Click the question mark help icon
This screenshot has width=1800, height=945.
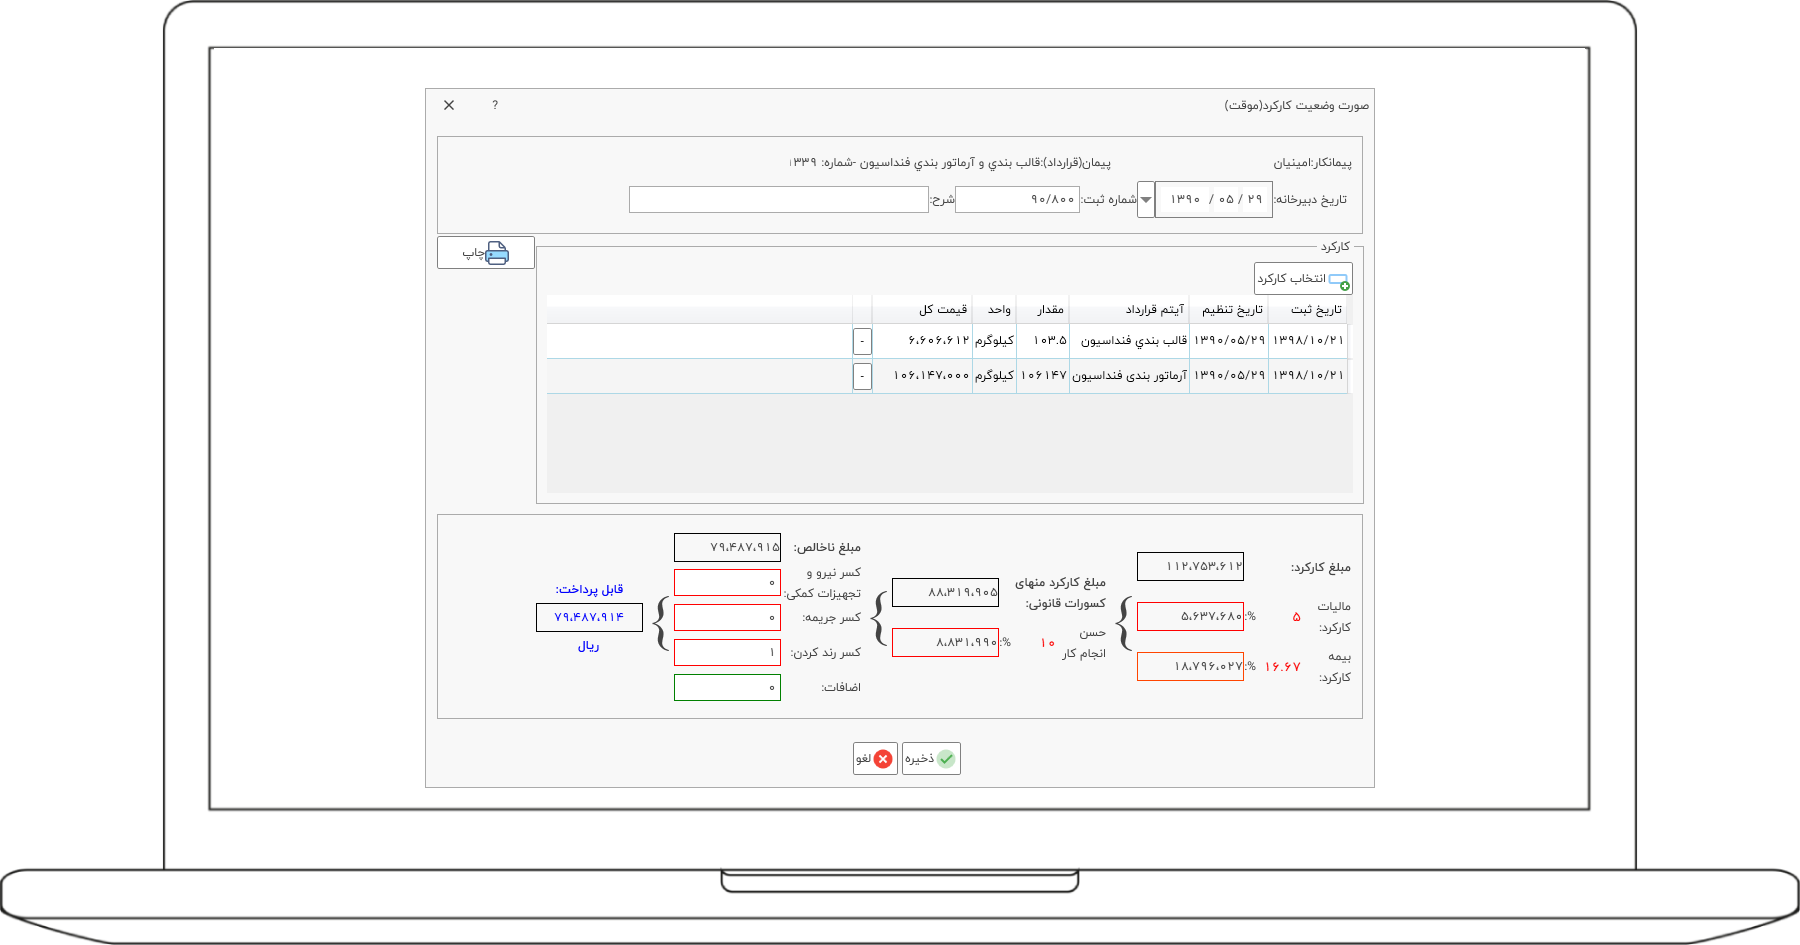click(495, 105)
